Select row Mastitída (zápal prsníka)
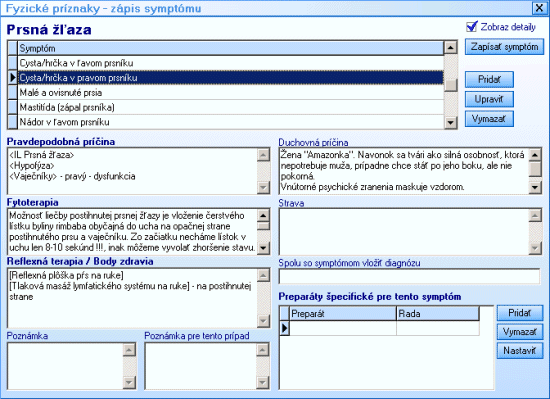This screenshot has width=550, height=399. coord(230,107)
